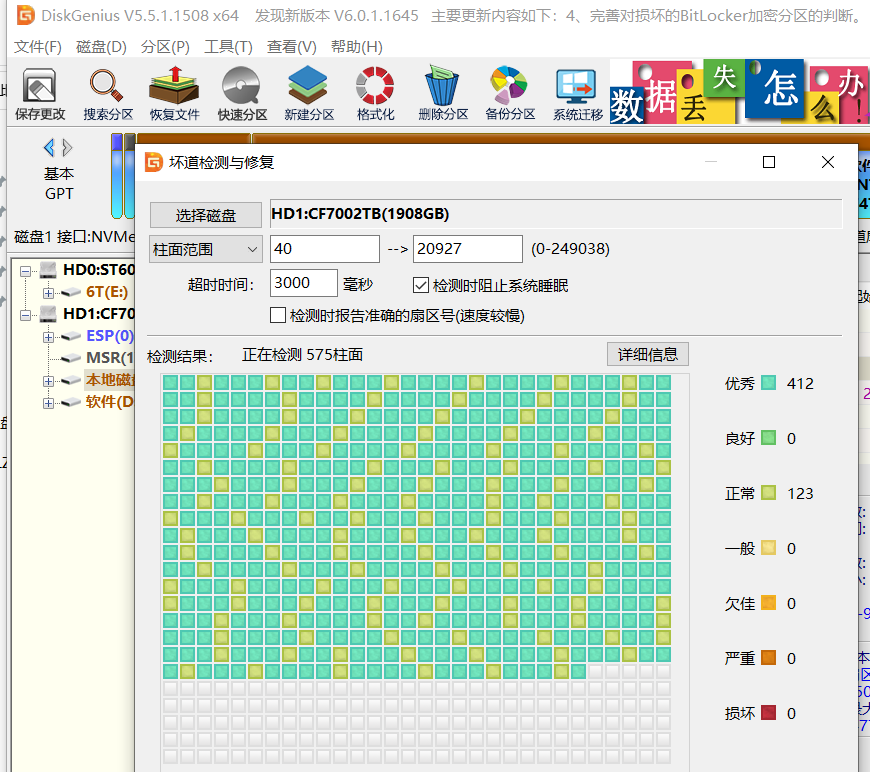870x772 pixels.
Task: Click the MSR partition icon
Action: coord(71,358)
